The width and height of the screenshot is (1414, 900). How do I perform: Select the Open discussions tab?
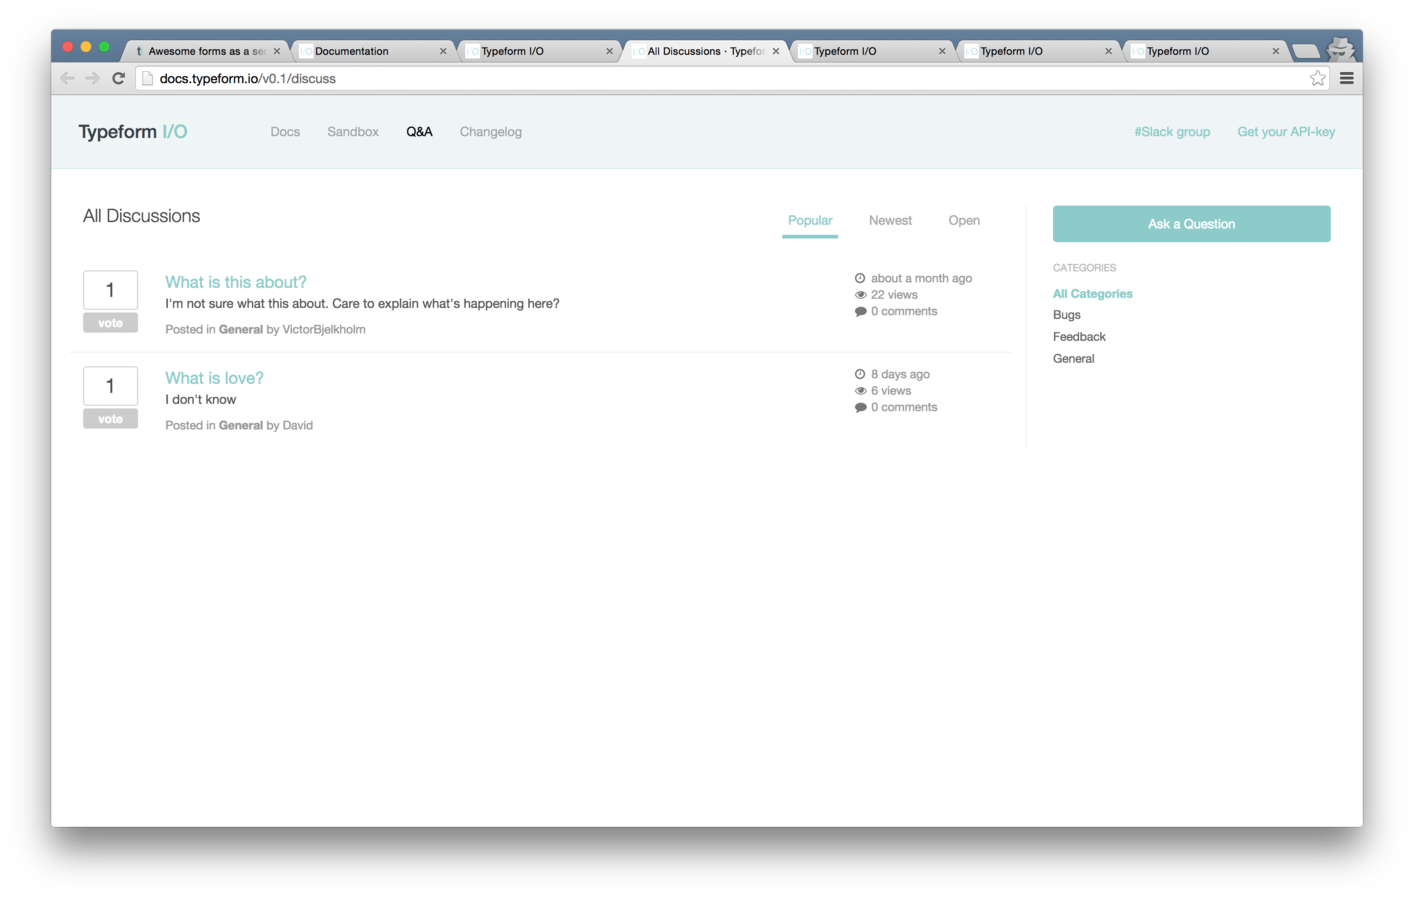(964, 220)
